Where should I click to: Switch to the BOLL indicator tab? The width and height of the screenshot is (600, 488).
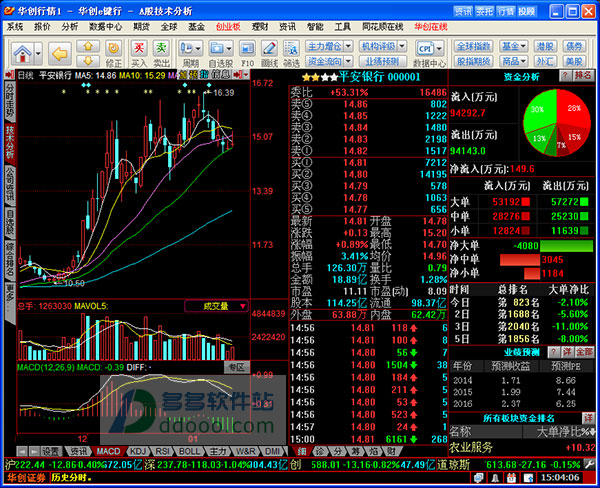(189, 451)
